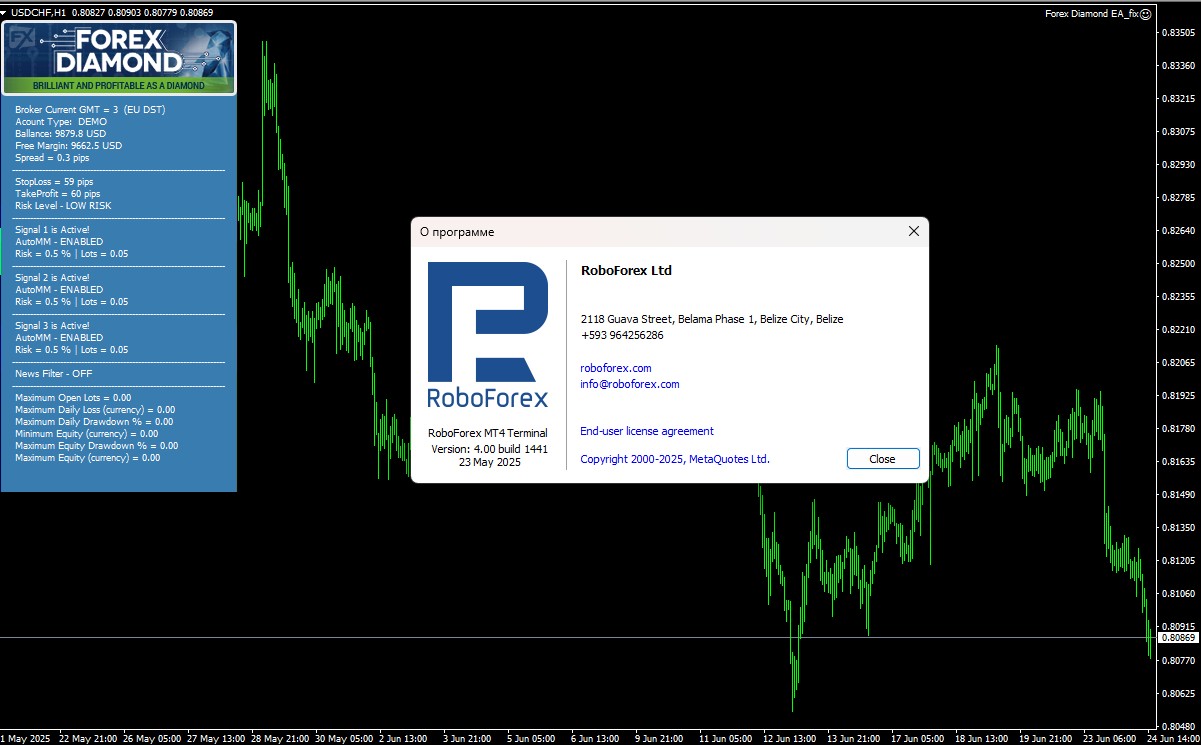Click the 'Signal 2 is Active!' line

click(52, 277)
